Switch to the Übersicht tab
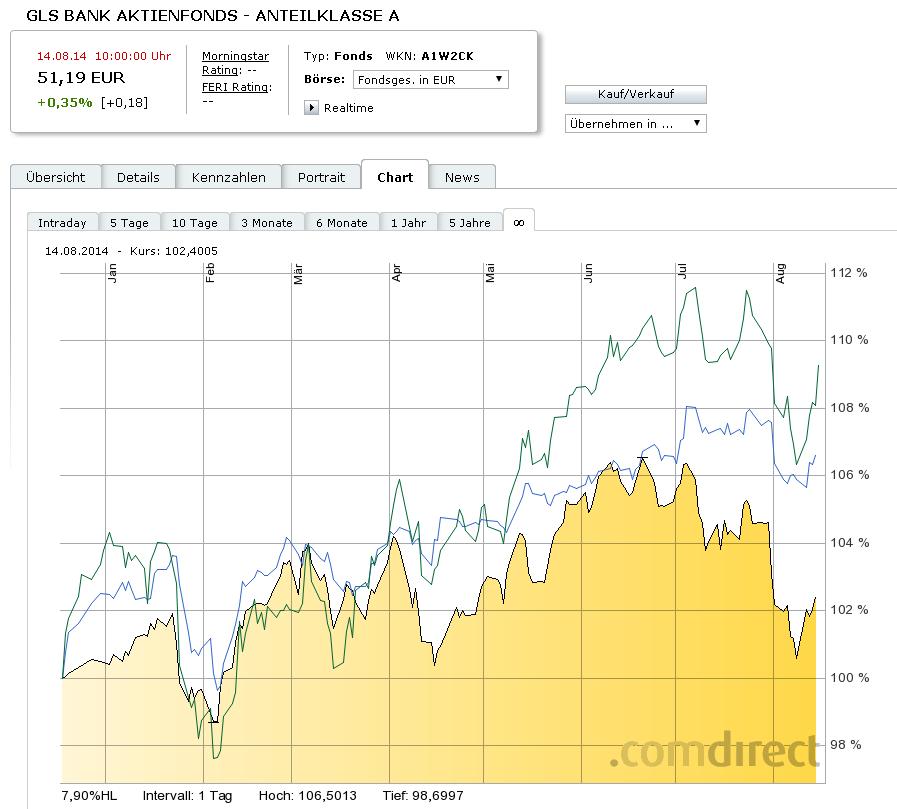This screenshot has height=809, width=897. [x=56, y=177]
